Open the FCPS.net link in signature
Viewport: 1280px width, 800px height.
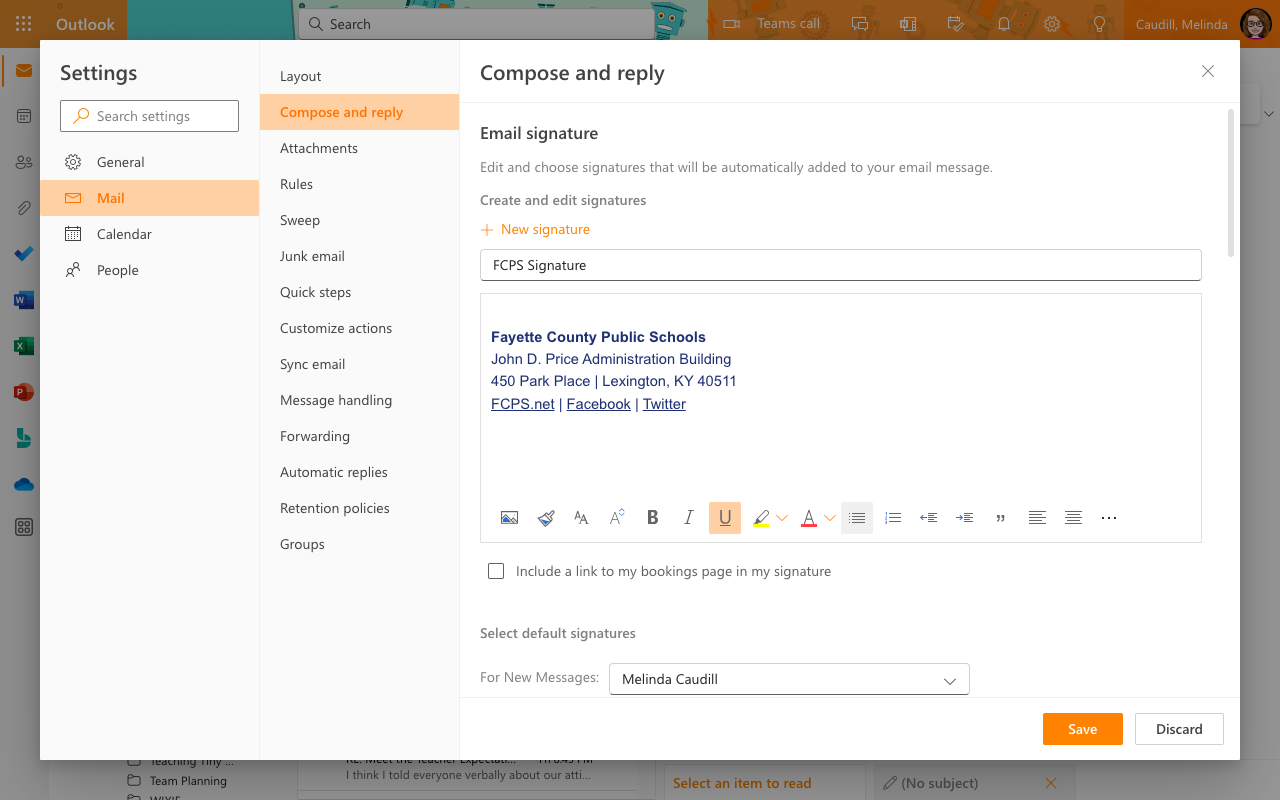pos(522,404)
